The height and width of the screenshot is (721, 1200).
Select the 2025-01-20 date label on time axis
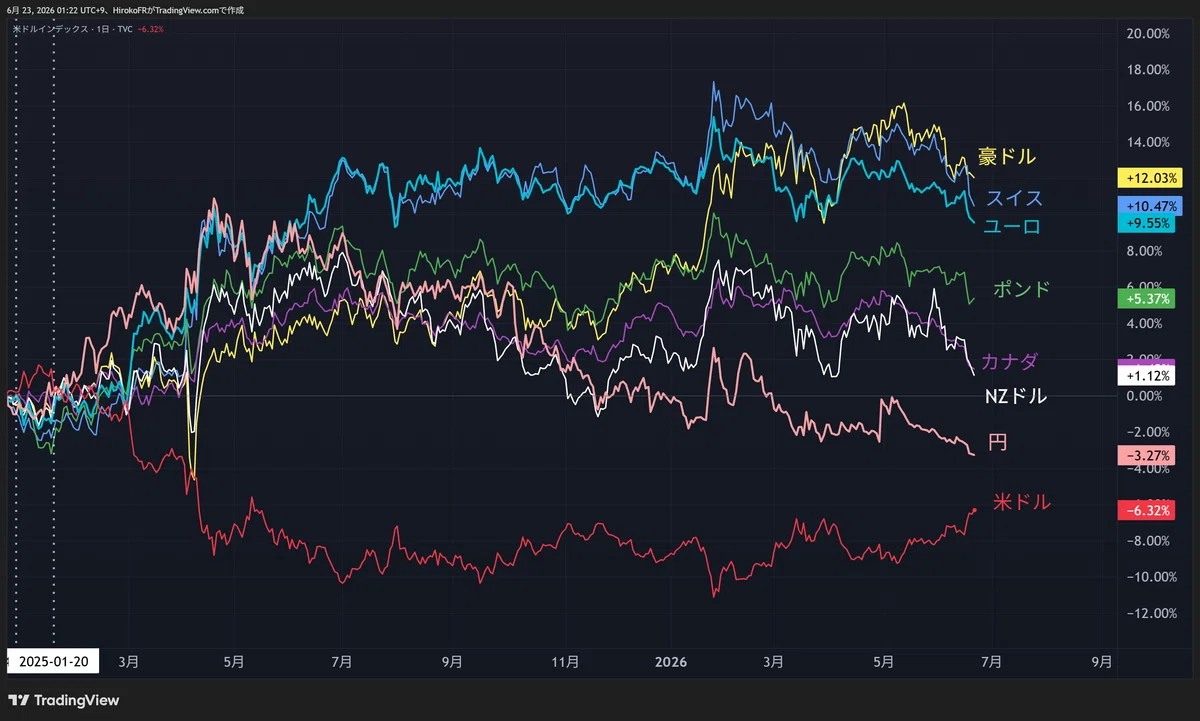(52, 661)
